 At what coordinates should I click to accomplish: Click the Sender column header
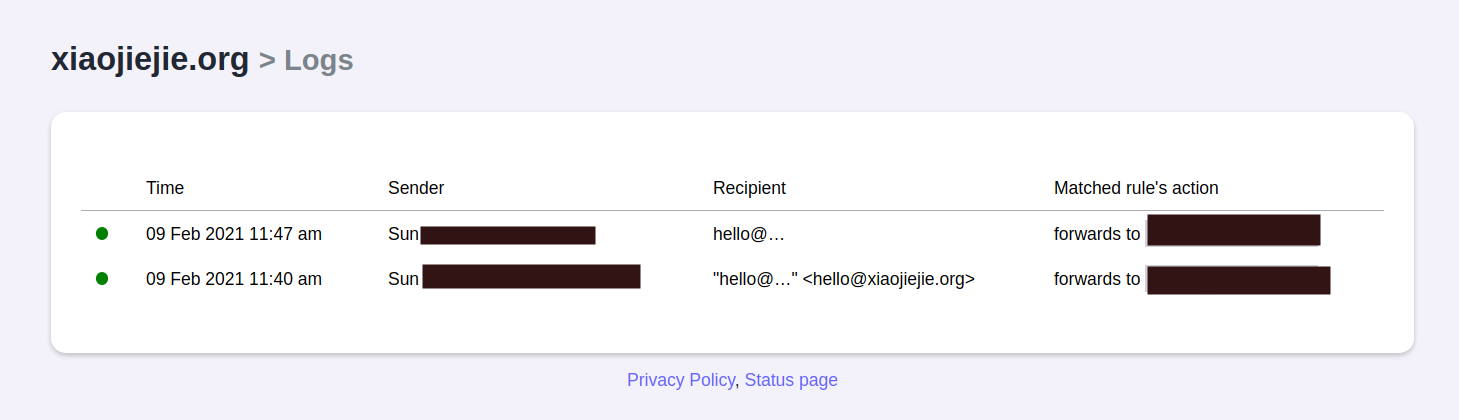(x=416, y=188)
